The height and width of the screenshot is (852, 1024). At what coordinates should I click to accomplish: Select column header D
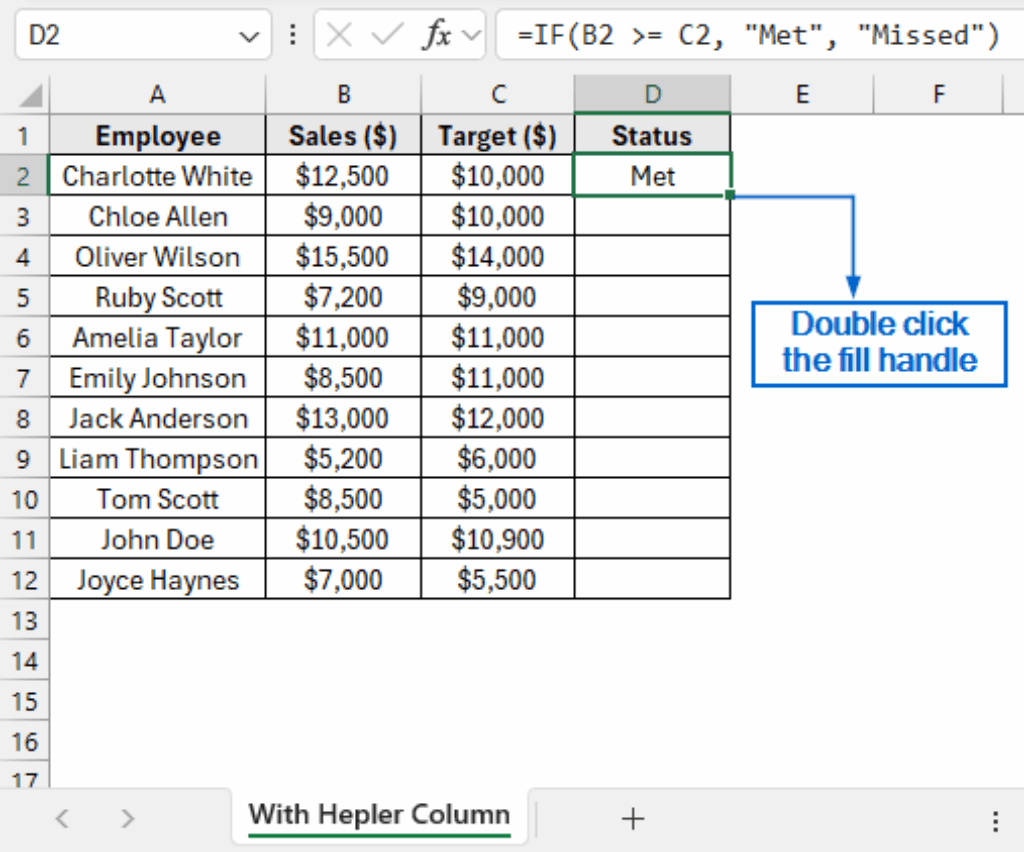pos(652,93)
